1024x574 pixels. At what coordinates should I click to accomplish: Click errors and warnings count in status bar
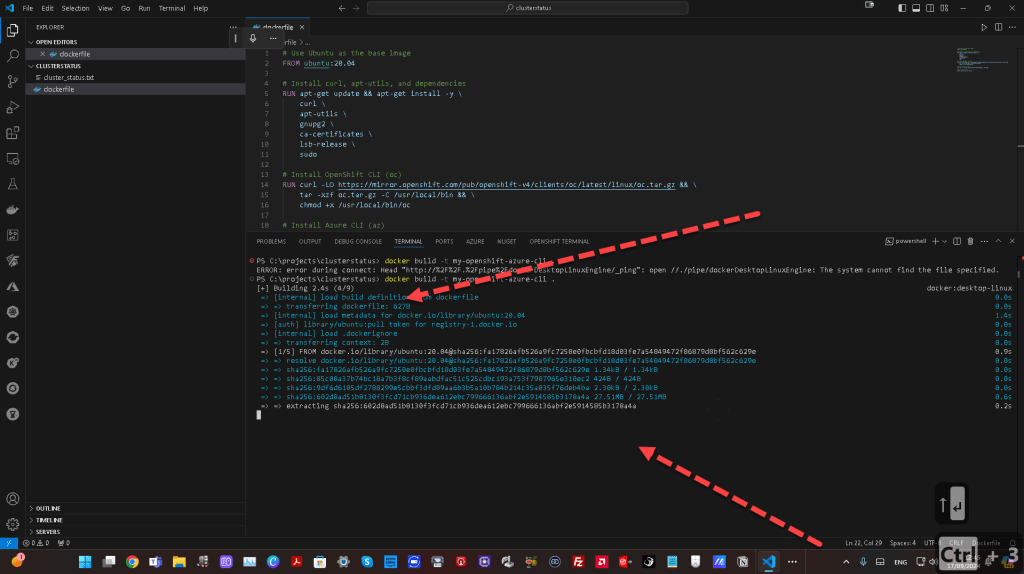tap(37, 543)
